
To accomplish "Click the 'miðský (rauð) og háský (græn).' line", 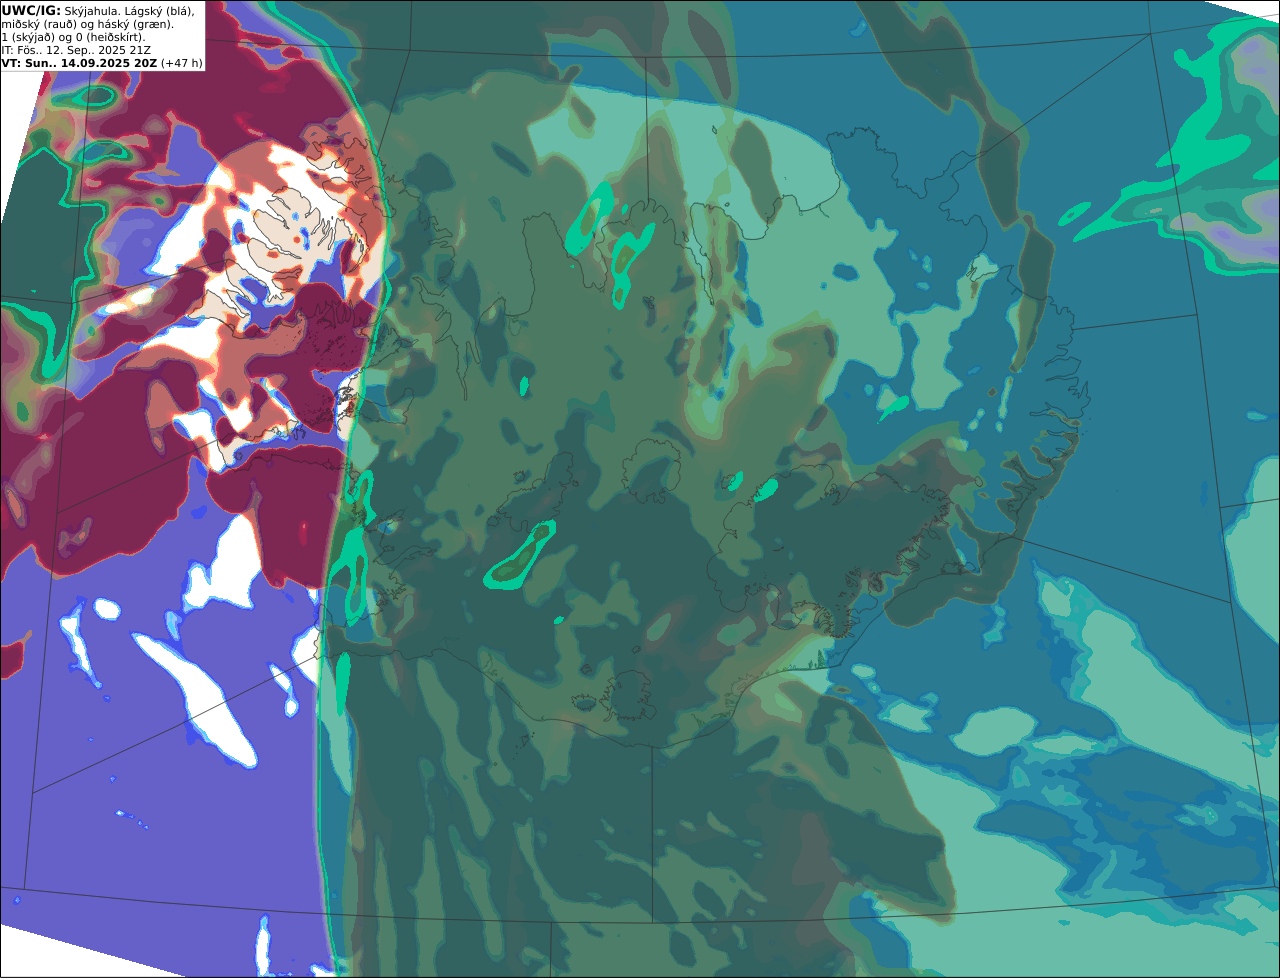I will (87, 23).
